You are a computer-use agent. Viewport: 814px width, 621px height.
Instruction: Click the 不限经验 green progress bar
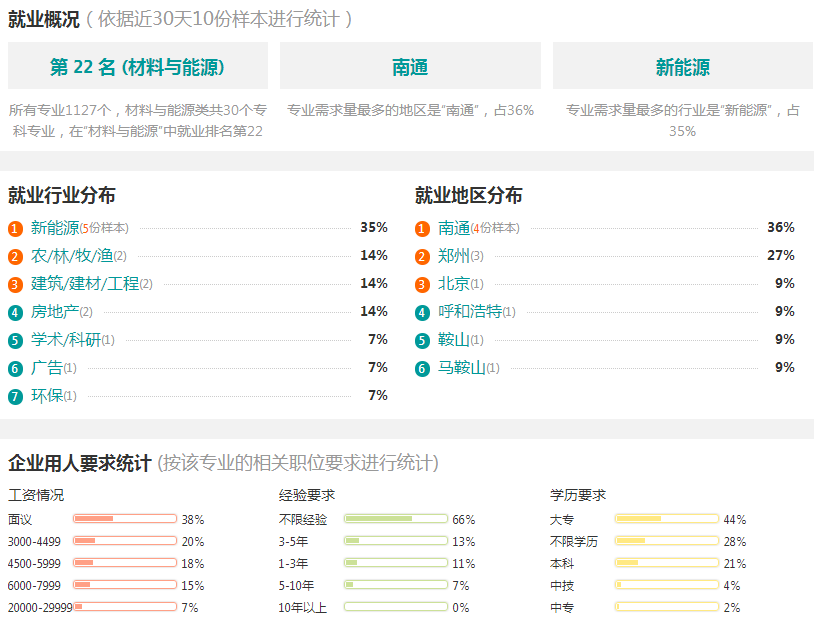tap(396, 519)
